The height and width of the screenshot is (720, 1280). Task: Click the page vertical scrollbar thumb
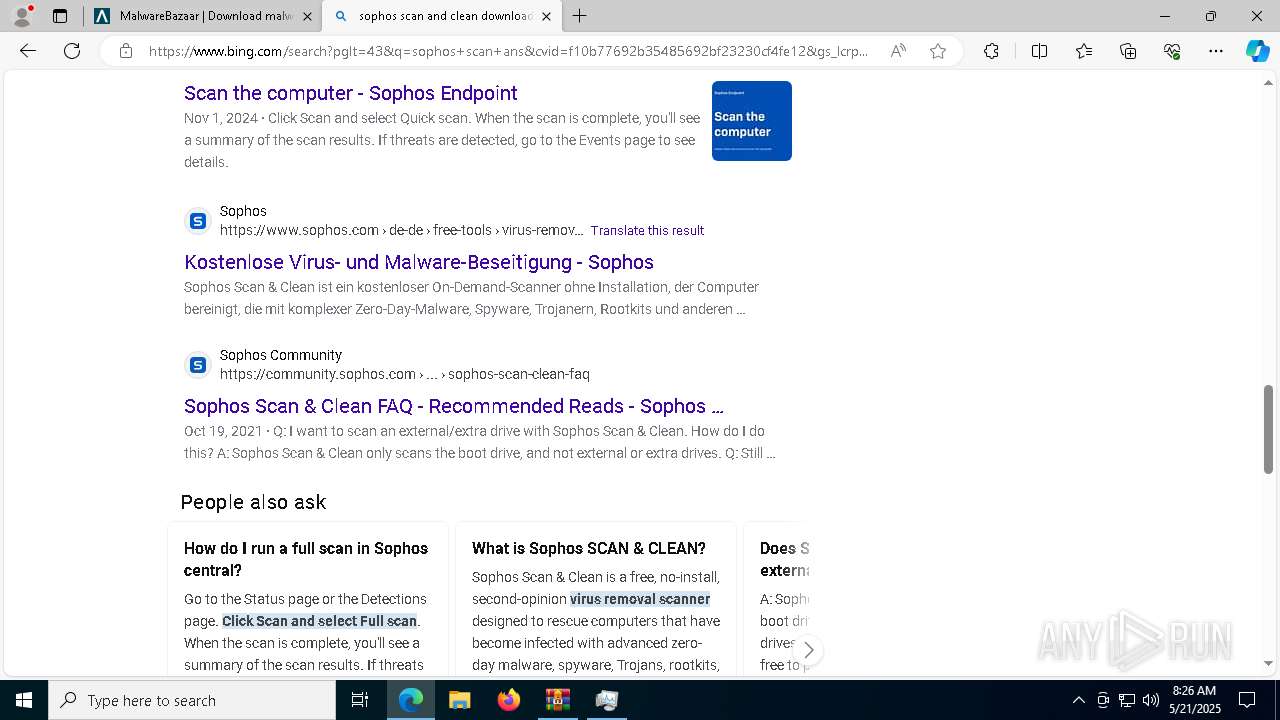[x=1269, y=429]
